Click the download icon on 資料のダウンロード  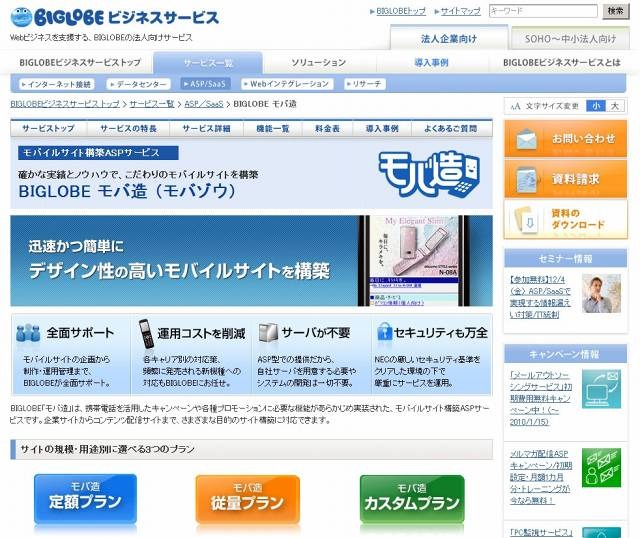tap(526, 220)
